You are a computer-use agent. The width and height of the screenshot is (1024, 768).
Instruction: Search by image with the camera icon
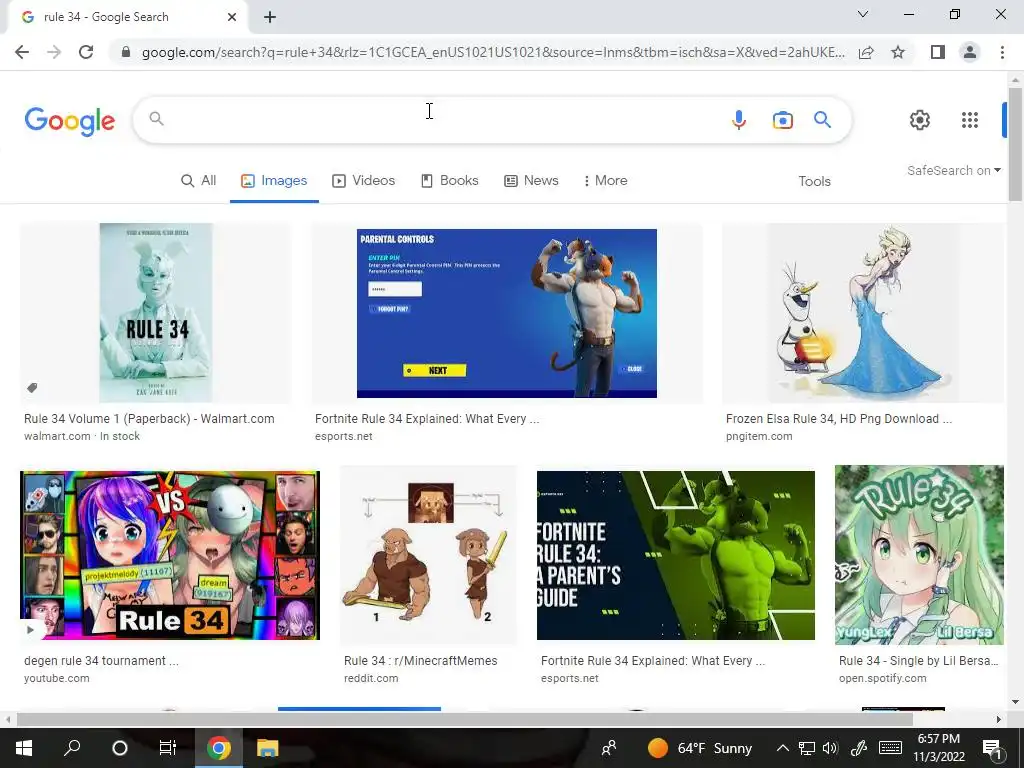point(782,120)
